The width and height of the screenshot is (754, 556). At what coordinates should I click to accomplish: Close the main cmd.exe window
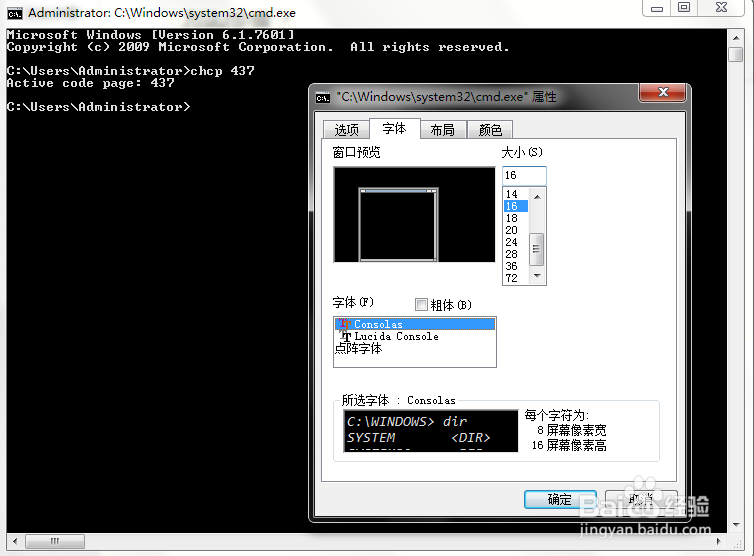click(x=721, y=8)
